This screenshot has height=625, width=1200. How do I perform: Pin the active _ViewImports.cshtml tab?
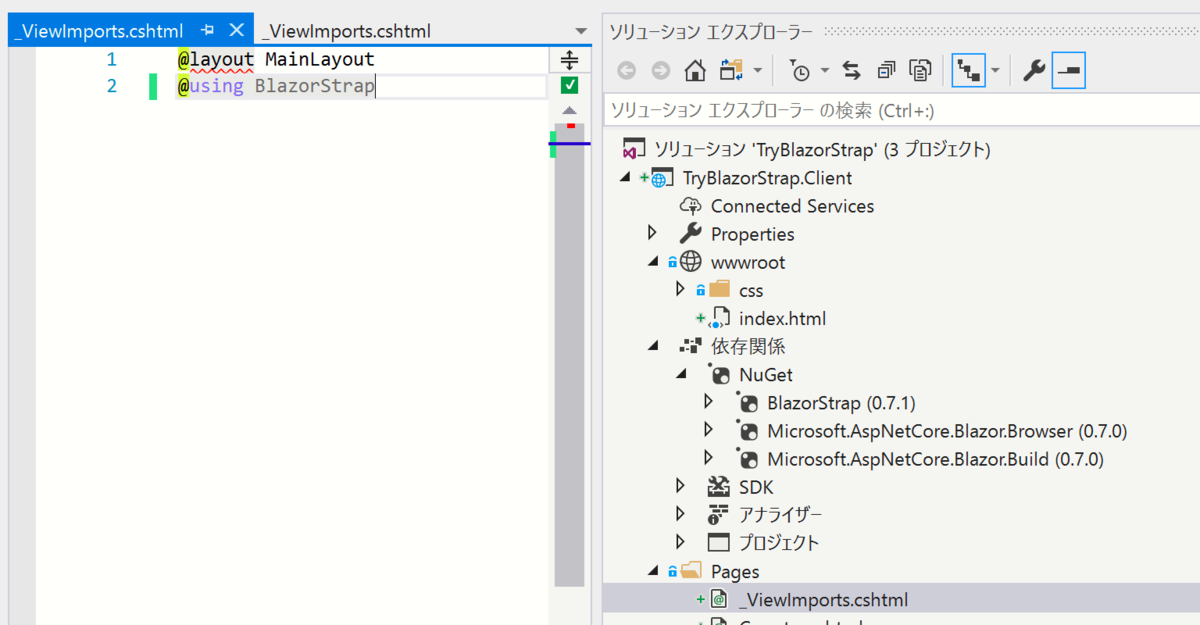click(x=210, y=31)
